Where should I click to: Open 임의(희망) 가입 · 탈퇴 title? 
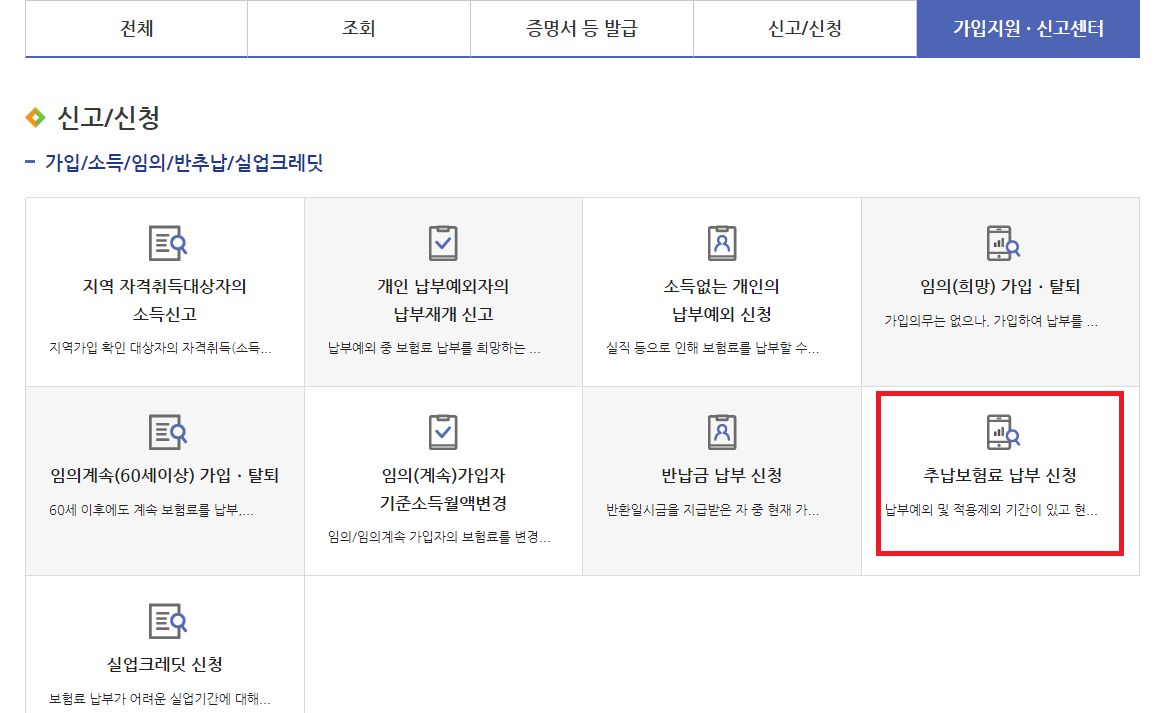1000,287
